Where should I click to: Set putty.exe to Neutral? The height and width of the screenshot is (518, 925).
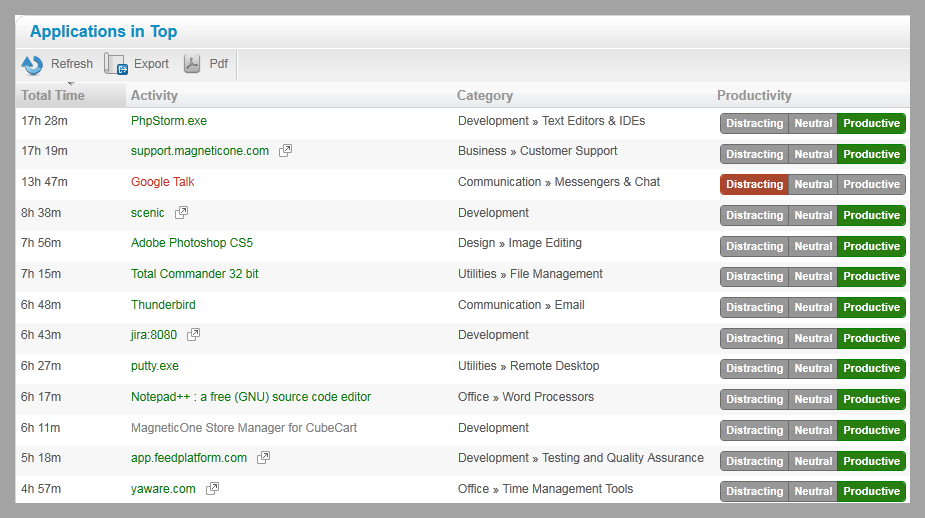click(813, 368)
